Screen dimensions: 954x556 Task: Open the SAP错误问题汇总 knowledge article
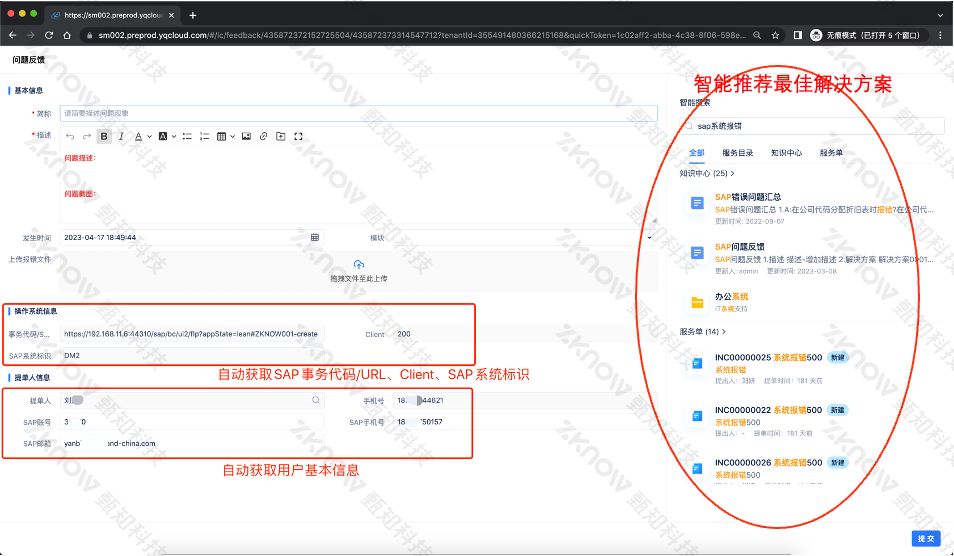click(x=747, y=197)
